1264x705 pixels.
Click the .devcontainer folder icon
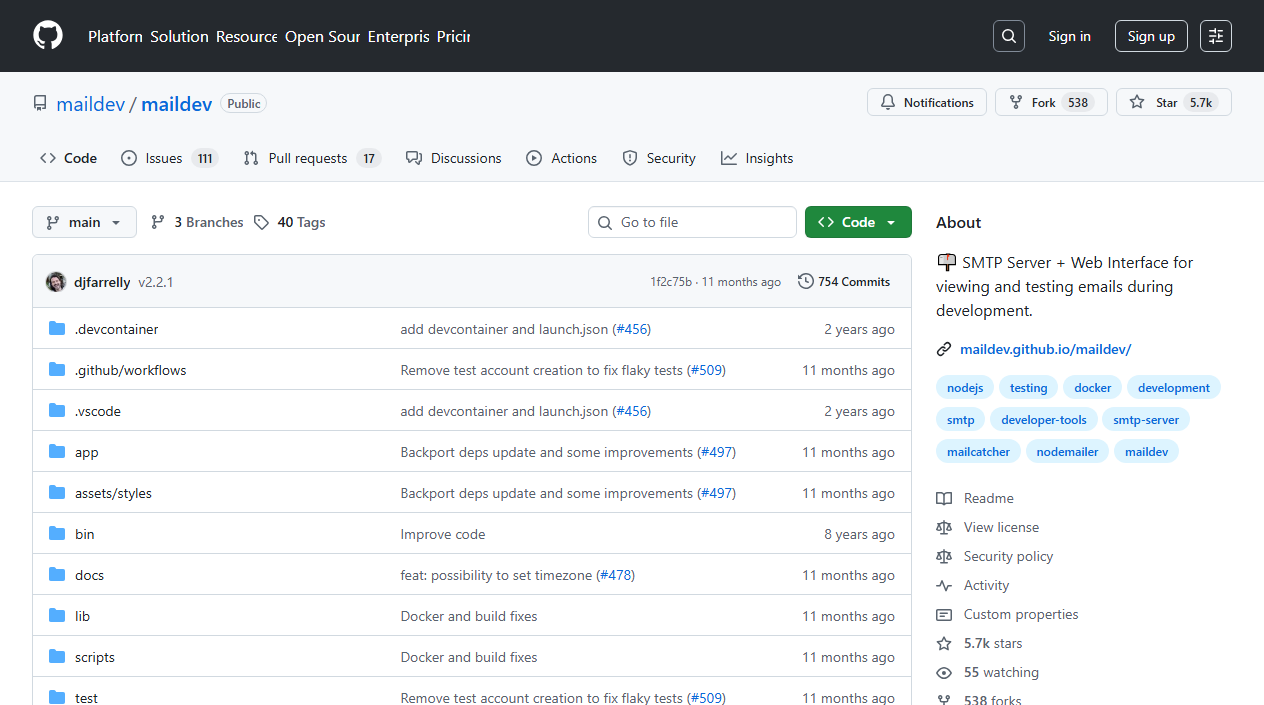[57, 329]
